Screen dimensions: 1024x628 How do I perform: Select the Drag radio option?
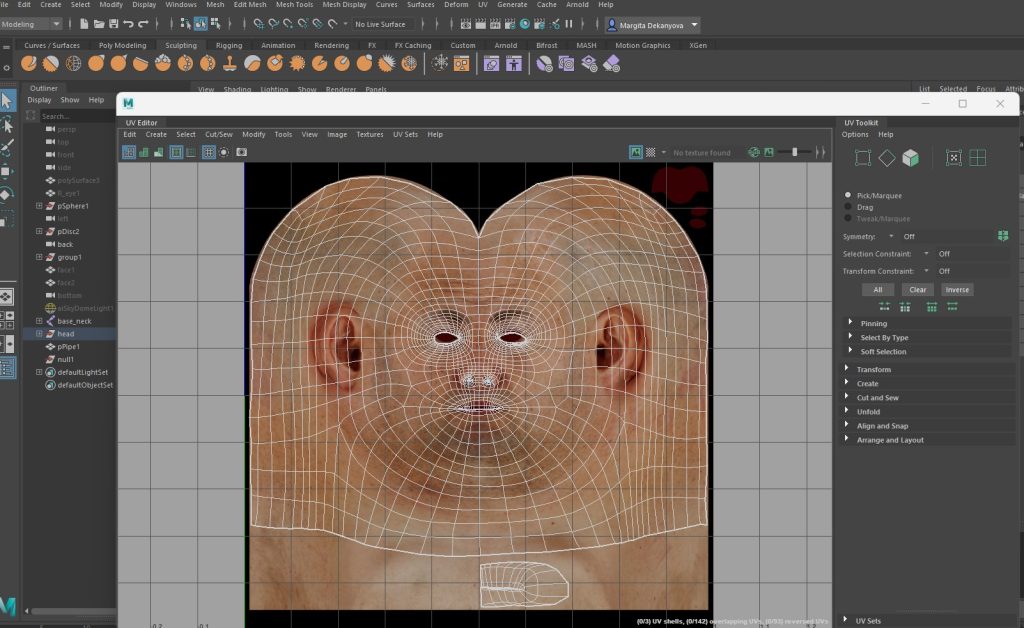point(849,207)
